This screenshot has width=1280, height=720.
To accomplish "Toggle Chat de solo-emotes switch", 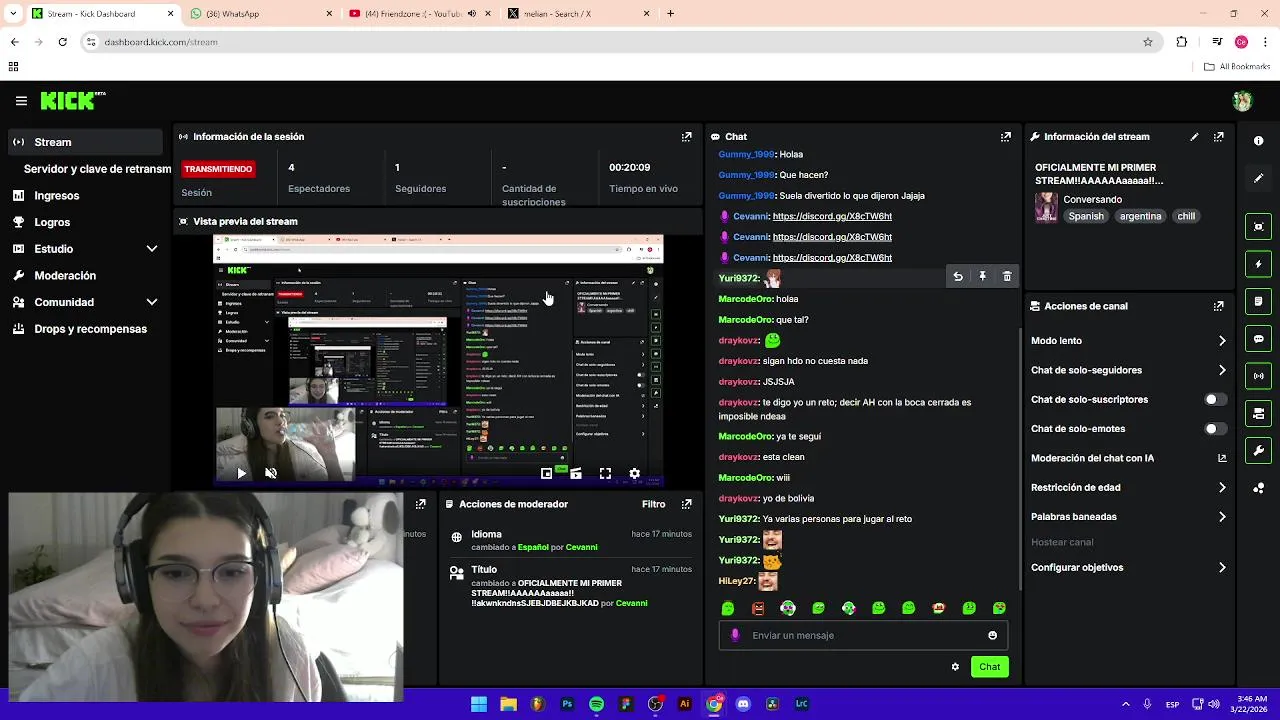I will click(x=1214, y=429).
